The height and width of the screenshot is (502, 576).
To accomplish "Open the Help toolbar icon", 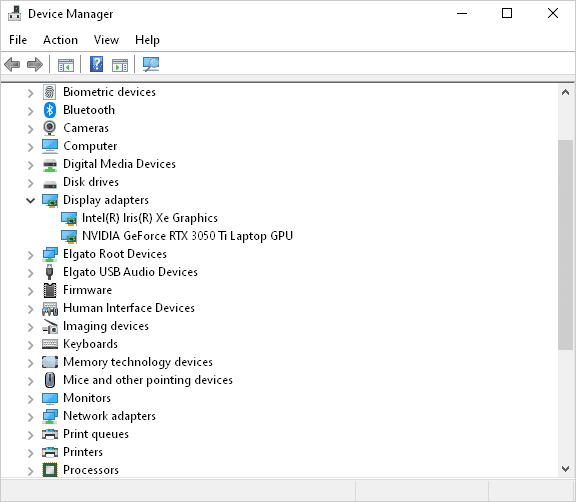I will [97, 65].
